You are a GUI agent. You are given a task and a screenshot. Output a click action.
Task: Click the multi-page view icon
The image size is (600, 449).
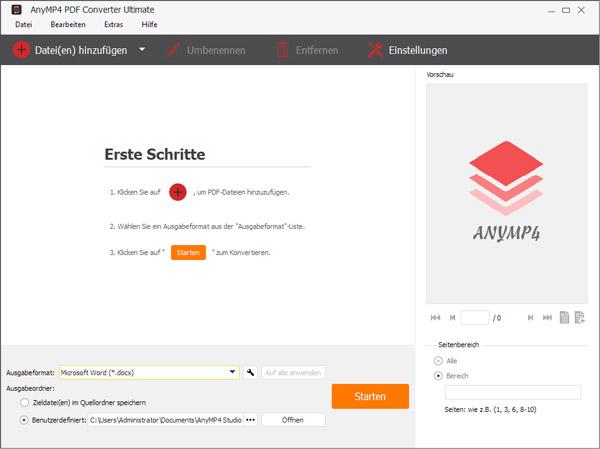(x=580, y=317)
